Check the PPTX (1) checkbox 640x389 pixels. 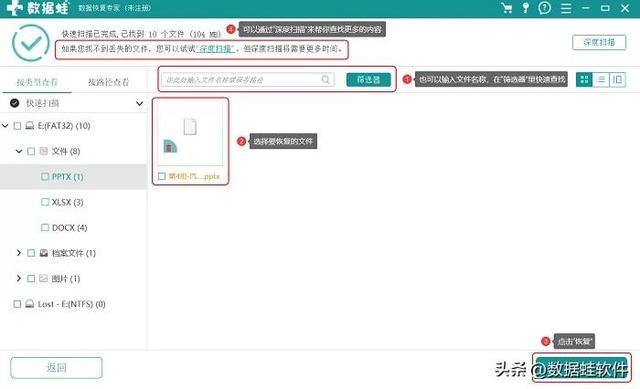click(x=45, y=177)
